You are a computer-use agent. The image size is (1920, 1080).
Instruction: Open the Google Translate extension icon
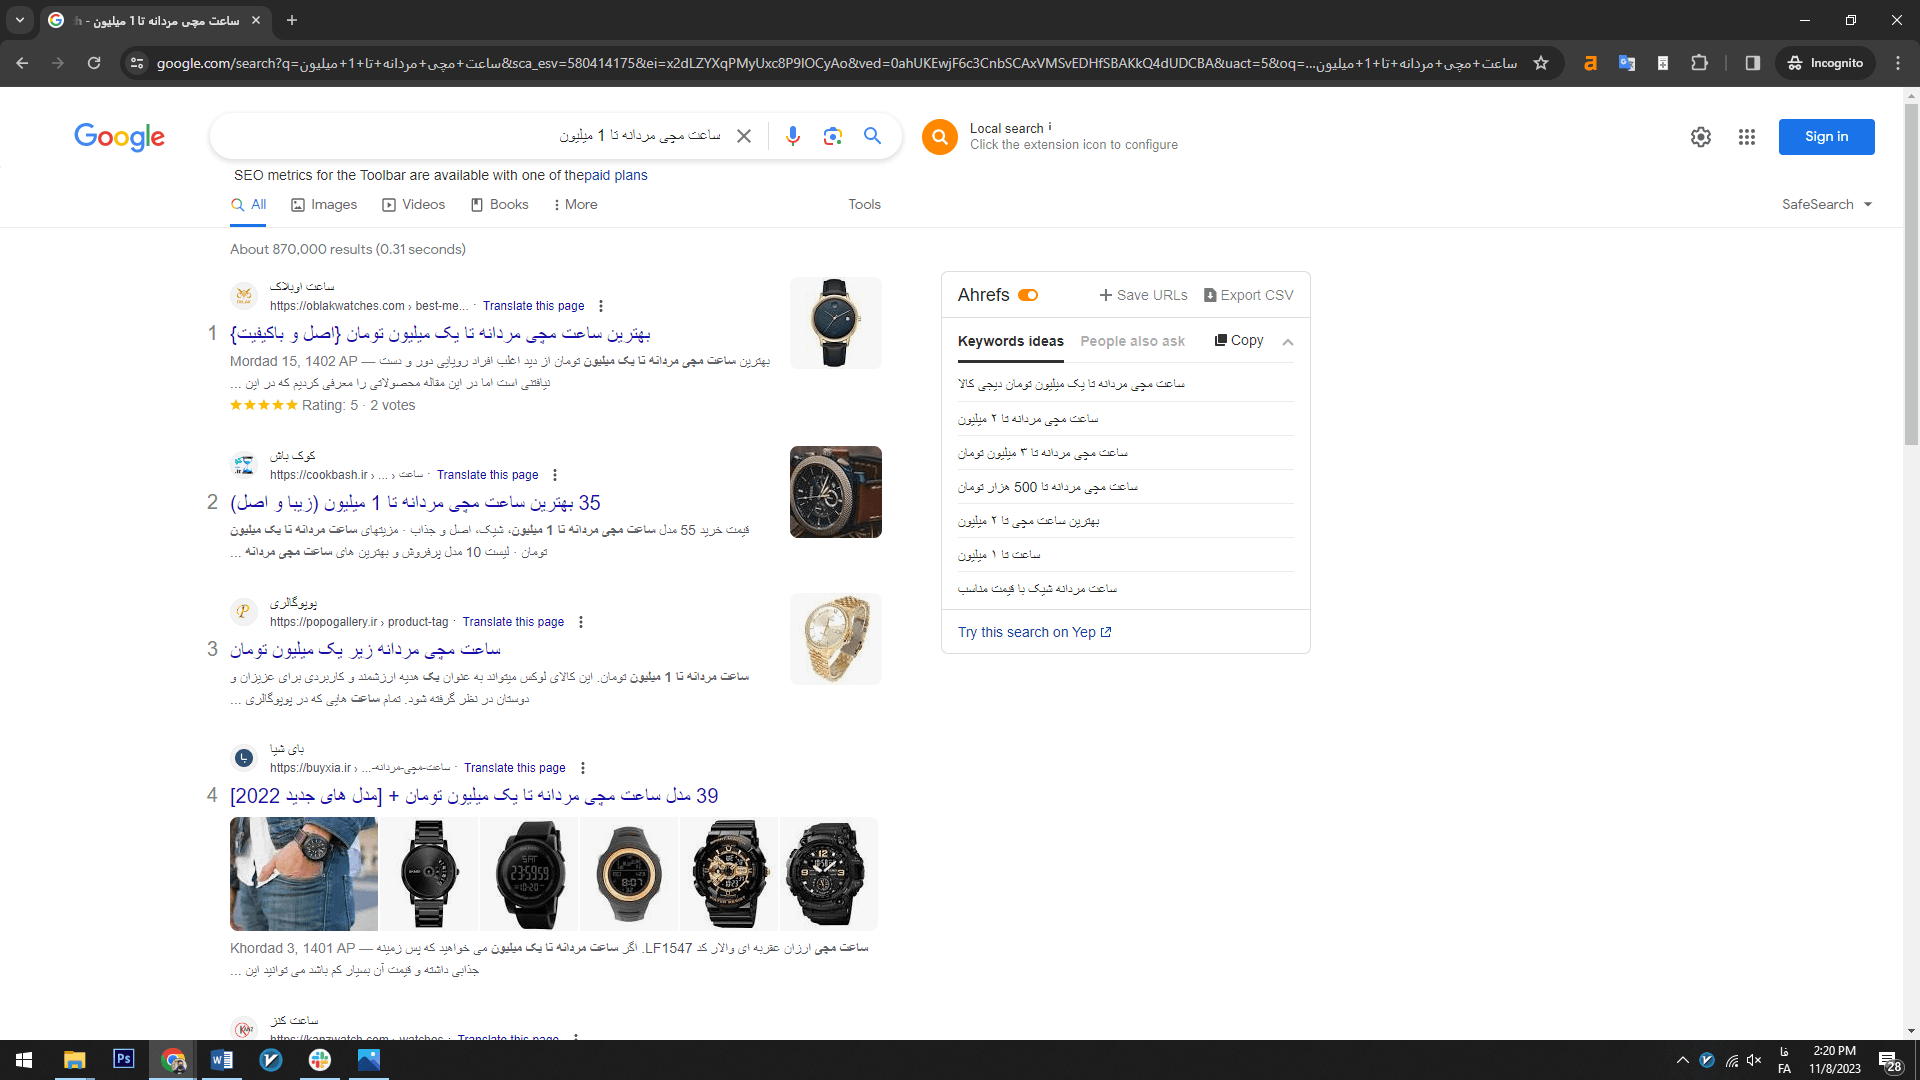(x=1627, y=63)
